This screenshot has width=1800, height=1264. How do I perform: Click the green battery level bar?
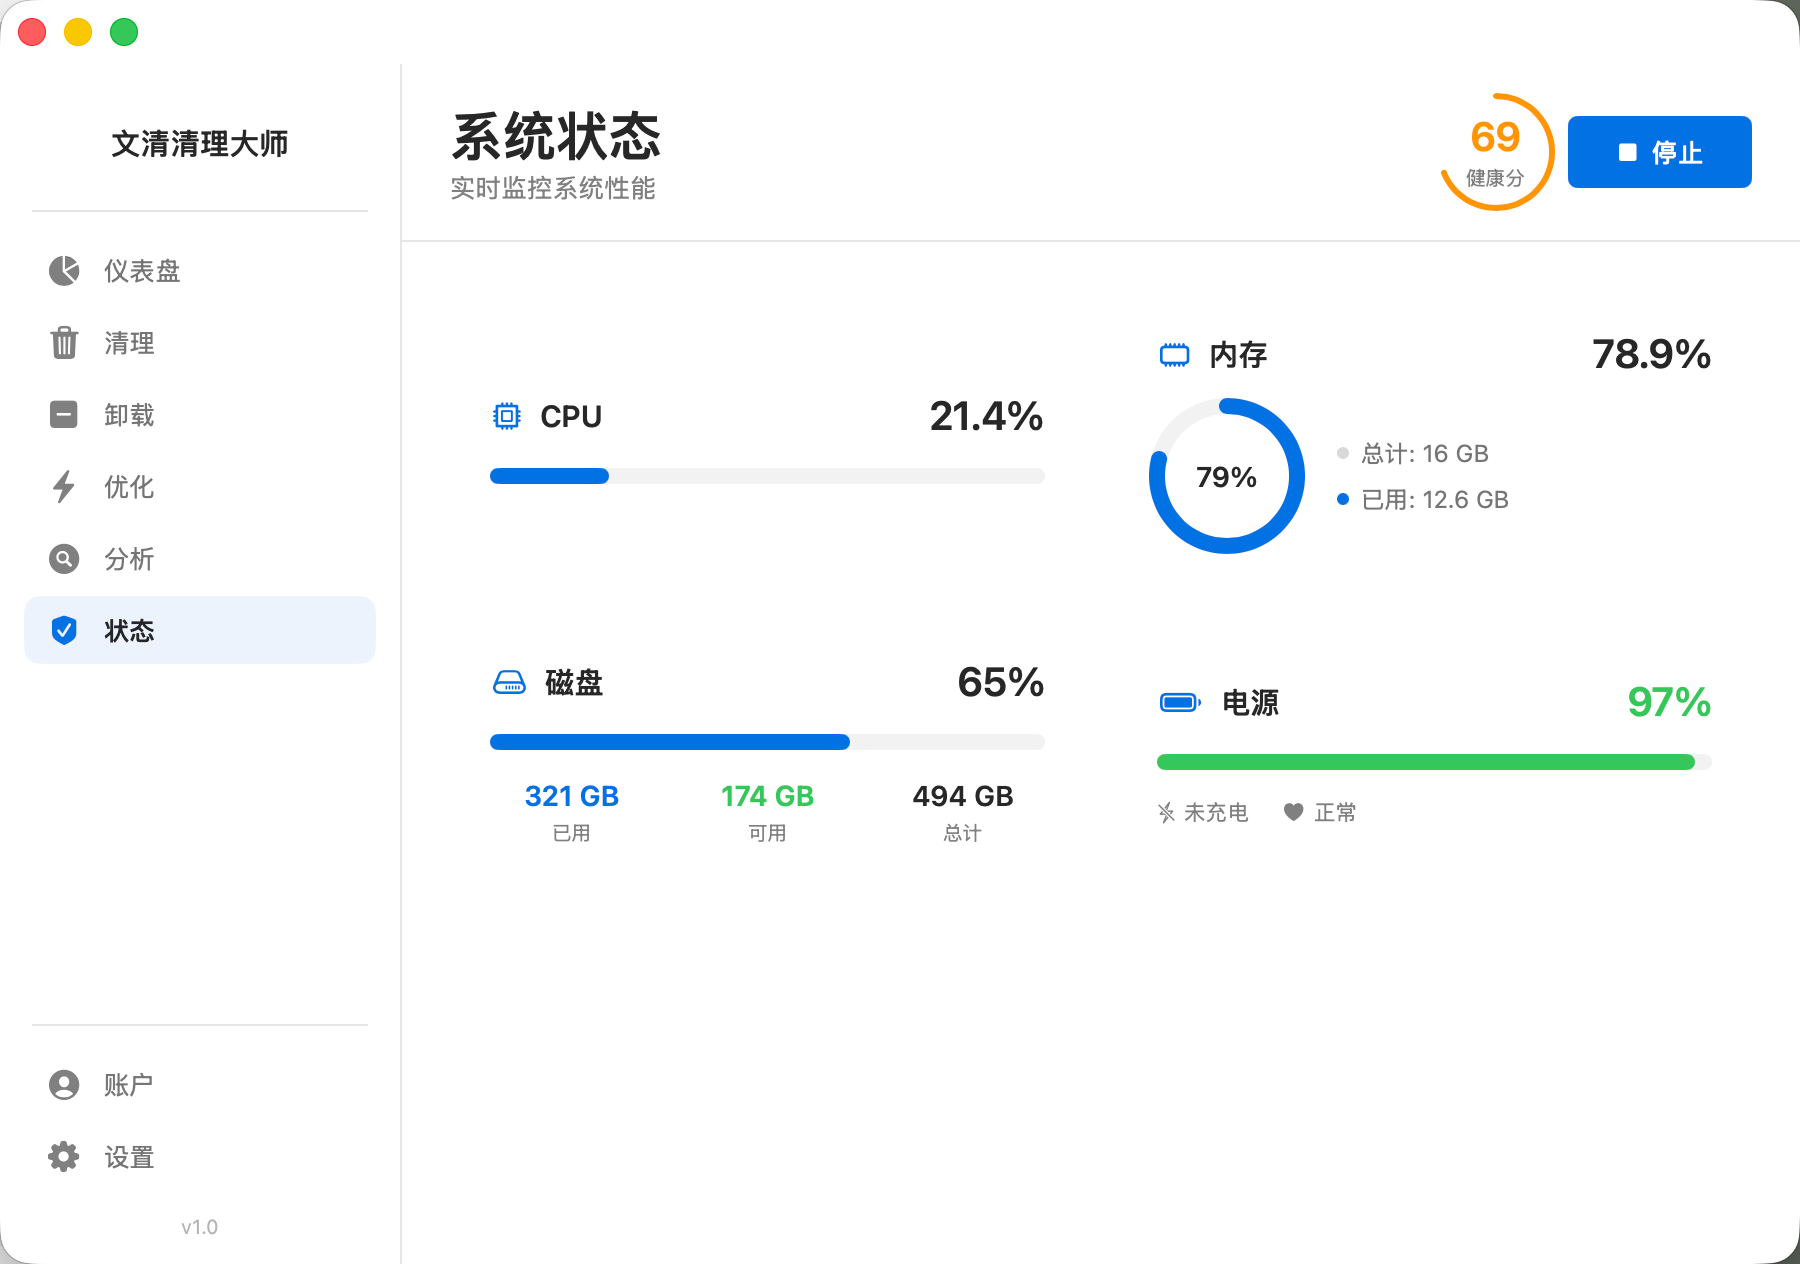pyautogui.click(x=1434, y=762)
